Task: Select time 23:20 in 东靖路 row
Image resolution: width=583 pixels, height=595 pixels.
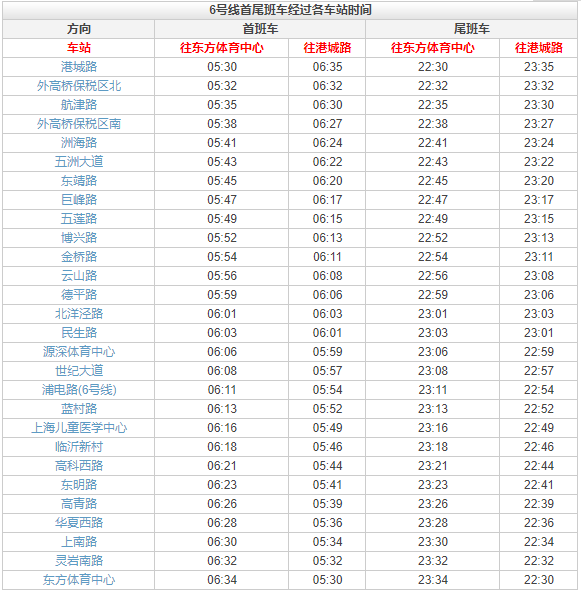Action: [x=539, y=181]
